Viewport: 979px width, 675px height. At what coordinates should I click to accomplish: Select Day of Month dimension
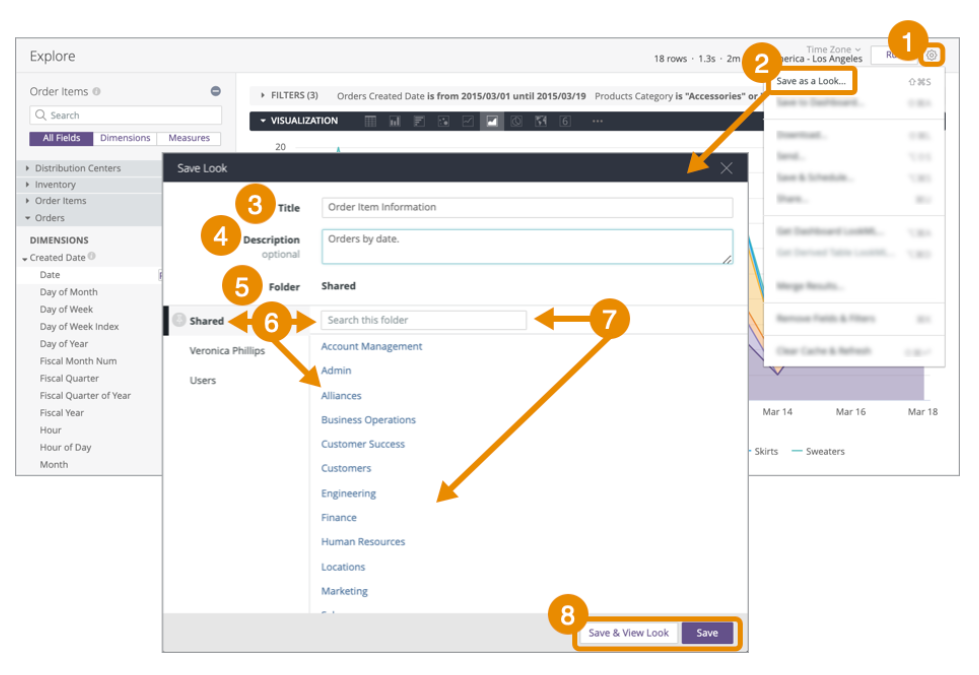(69, 292)
